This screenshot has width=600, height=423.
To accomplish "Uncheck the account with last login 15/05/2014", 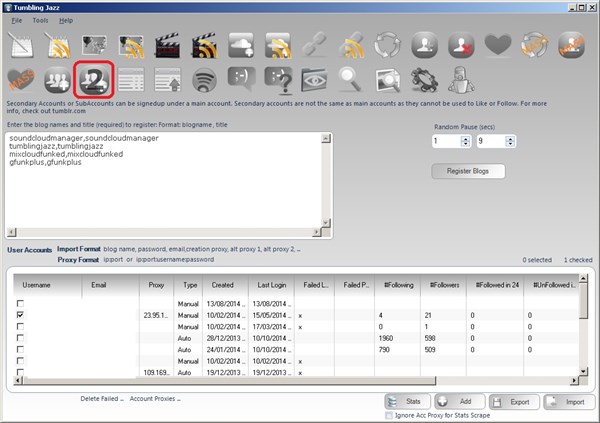I will point(20,315).
